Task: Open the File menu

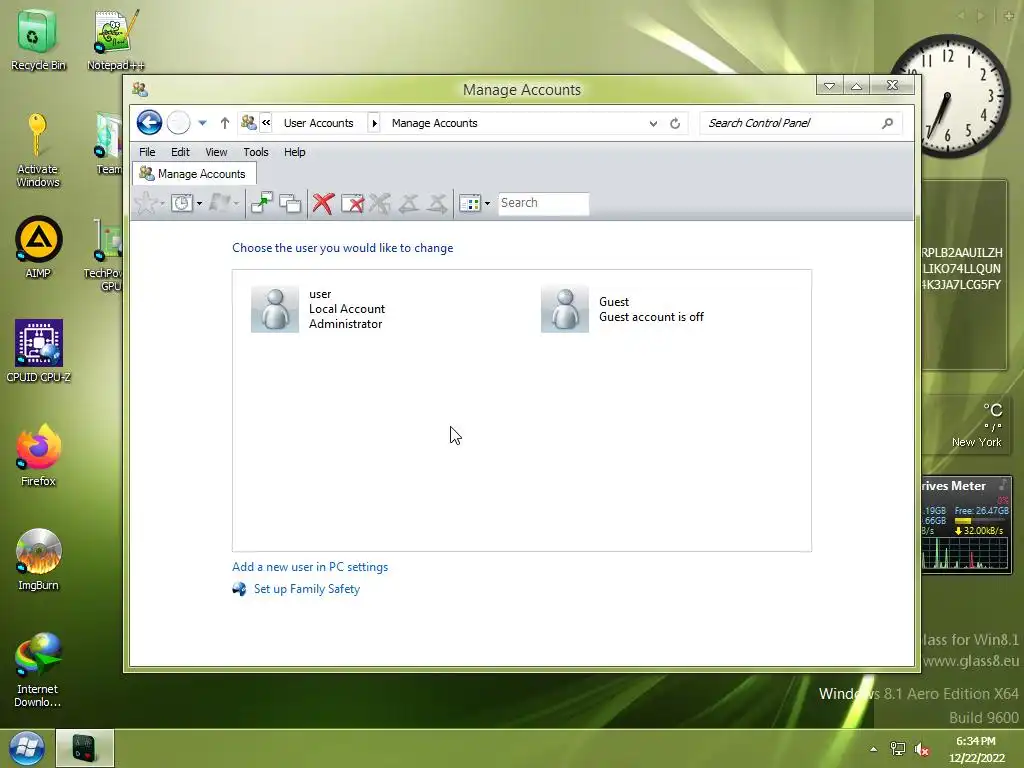Action: coord(147,152)
